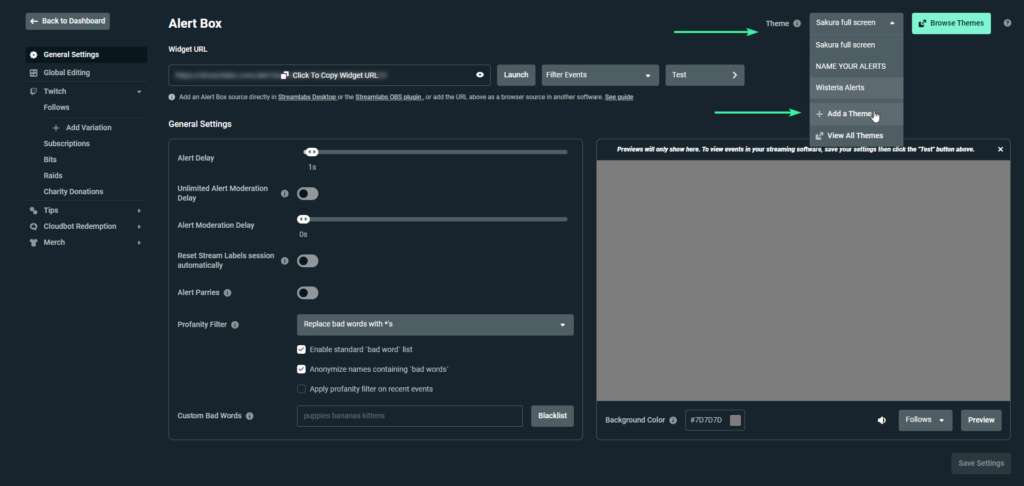
Task: Click the Custom Bad Words input field
Action: pos(409,416)
